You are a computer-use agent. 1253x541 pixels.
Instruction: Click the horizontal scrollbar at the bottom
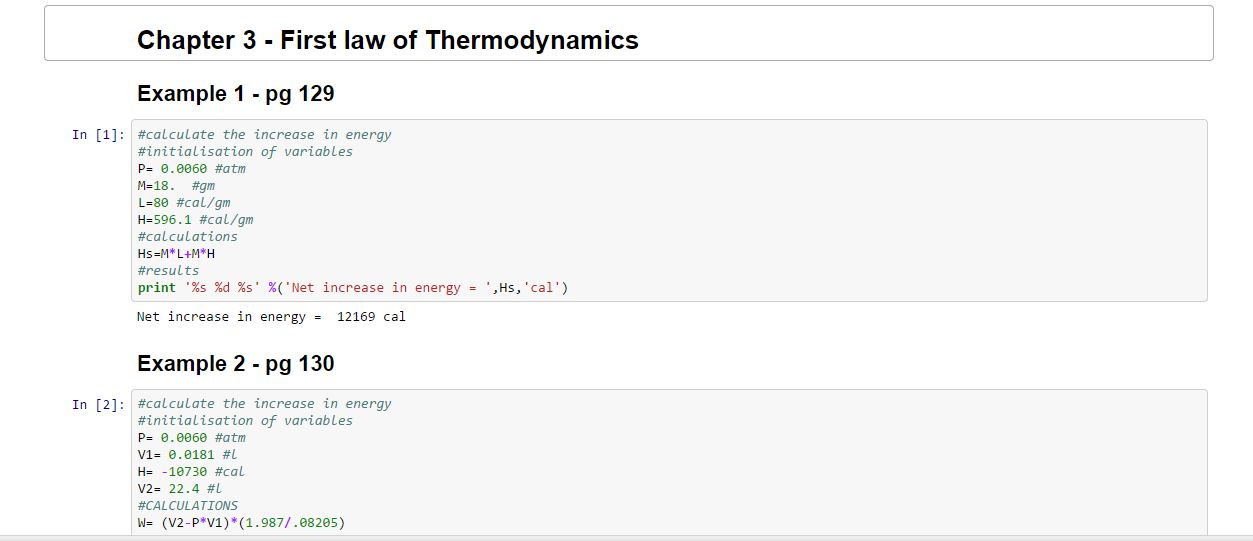pyautogui.click(x=626, y=538)
